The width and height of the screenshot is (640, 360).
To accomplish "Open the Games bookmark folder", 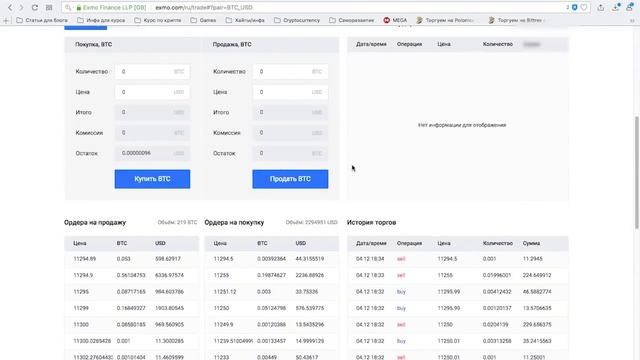I will click(x=203, y=20).
